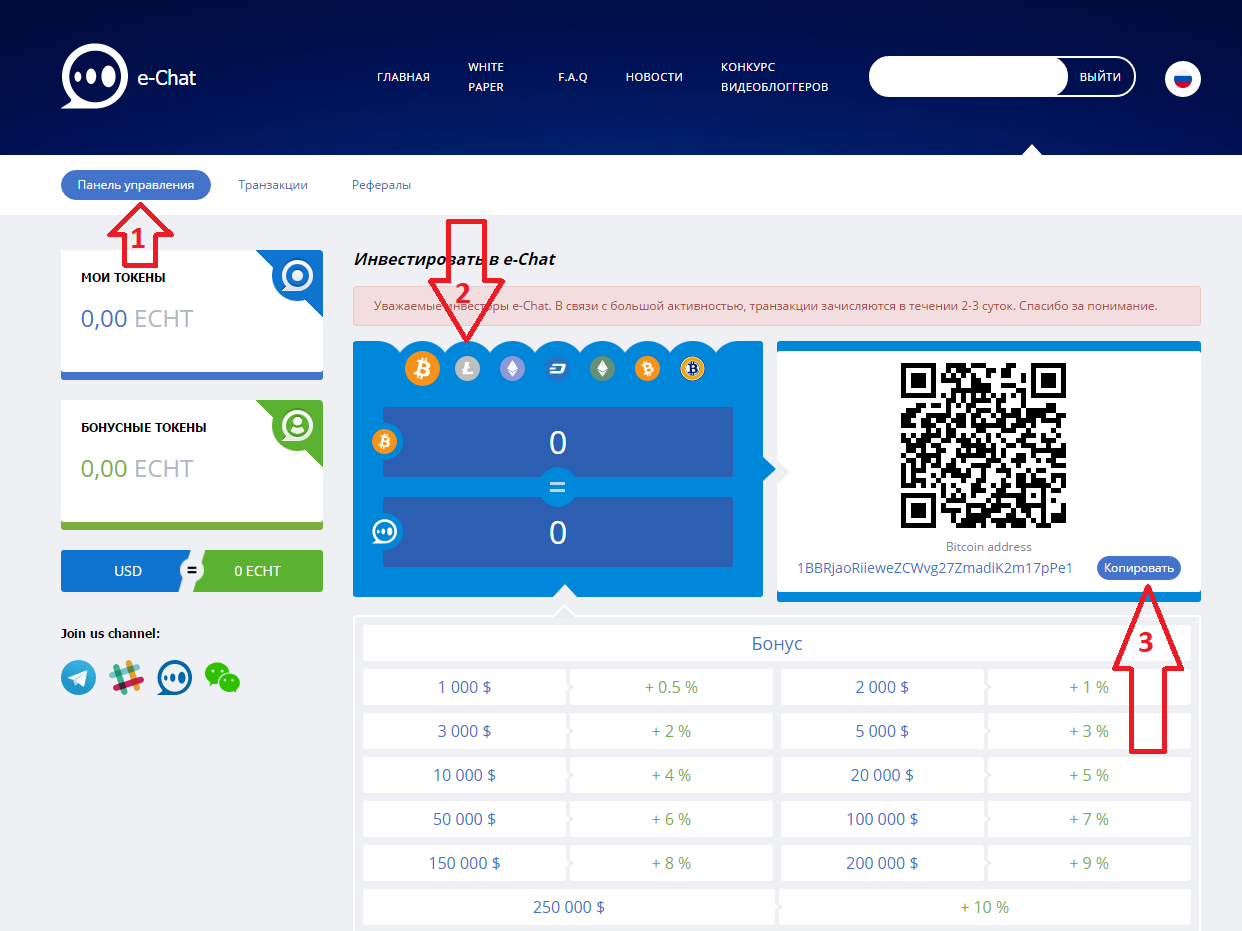Click the БОНУСНЫЕ ТОКЕНЫ 0,00 ECHT value

point(137,469)
